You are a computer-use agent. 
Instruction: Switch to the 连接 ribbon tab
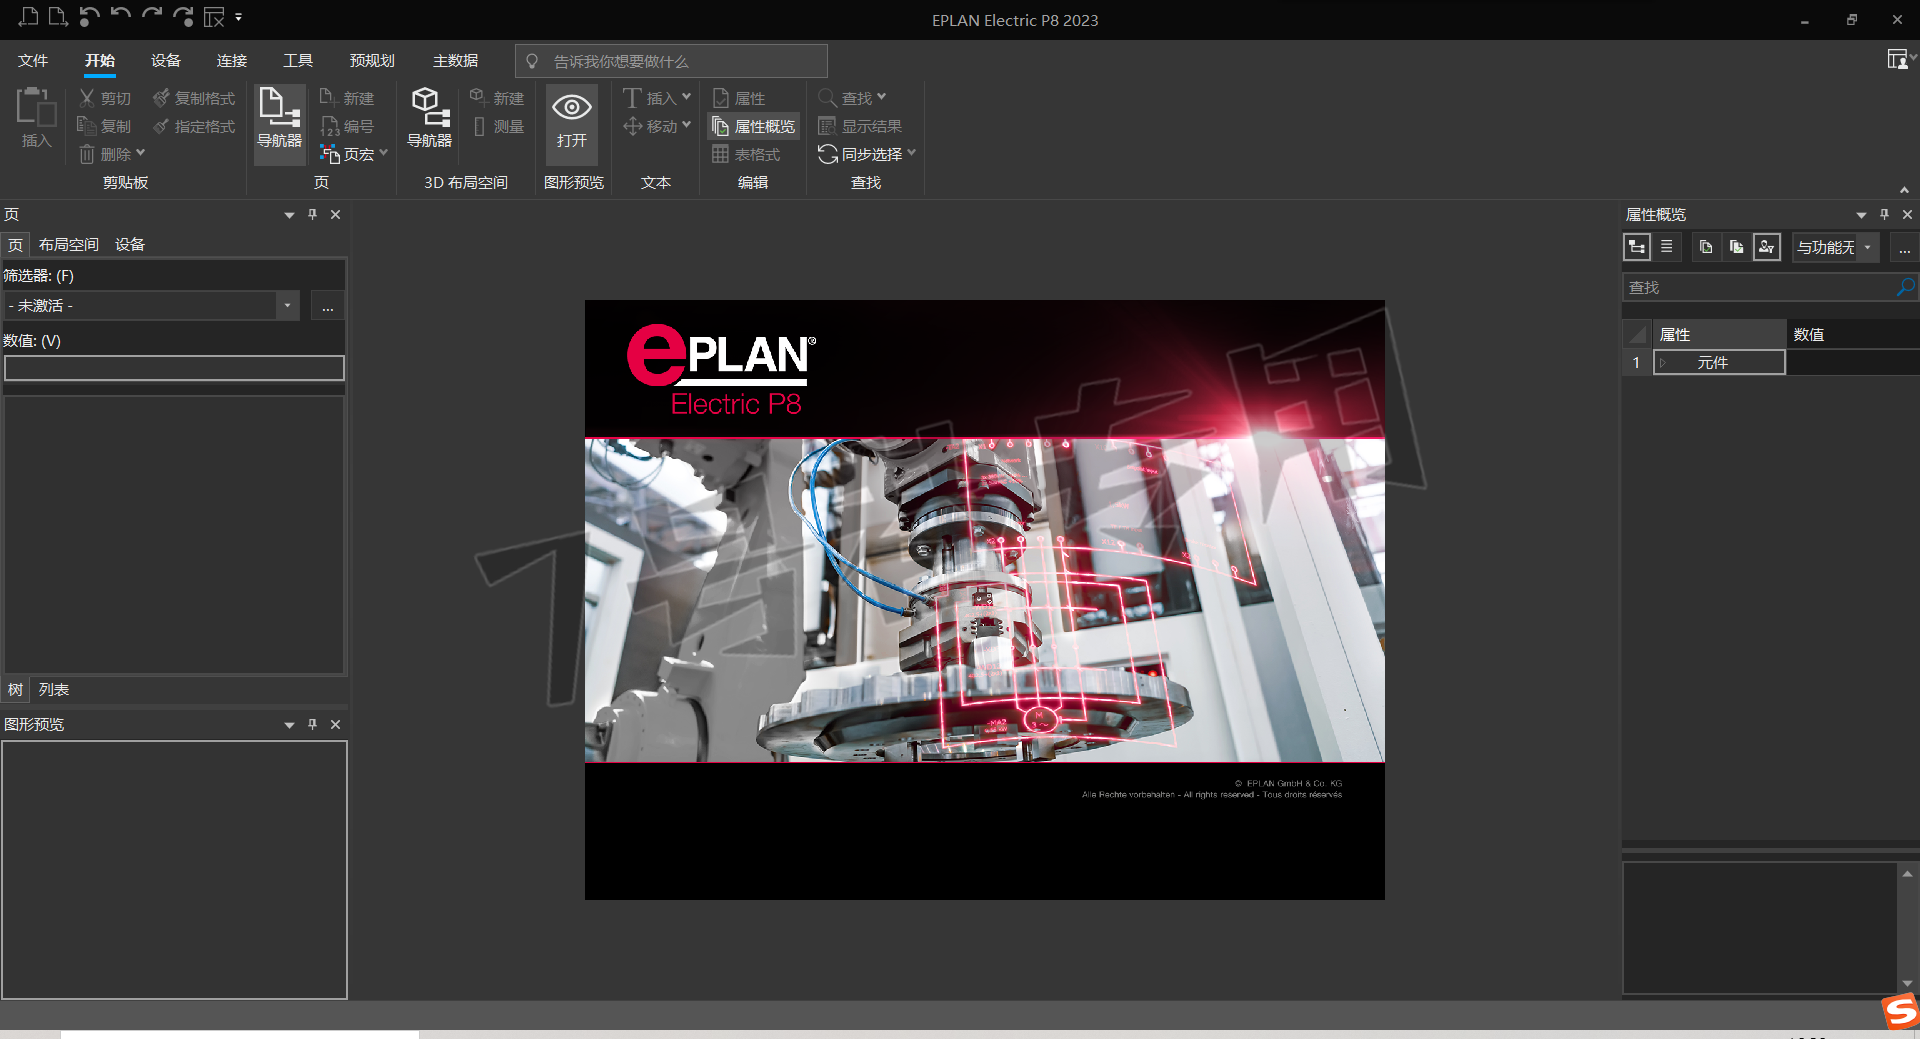pyautogui.click(x=232, y=61)
